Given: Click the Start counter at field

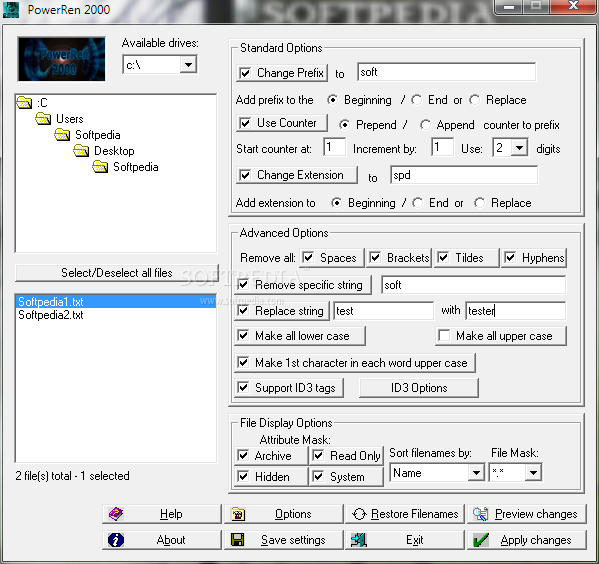Looking at the screenshot, I should (334, 147).
